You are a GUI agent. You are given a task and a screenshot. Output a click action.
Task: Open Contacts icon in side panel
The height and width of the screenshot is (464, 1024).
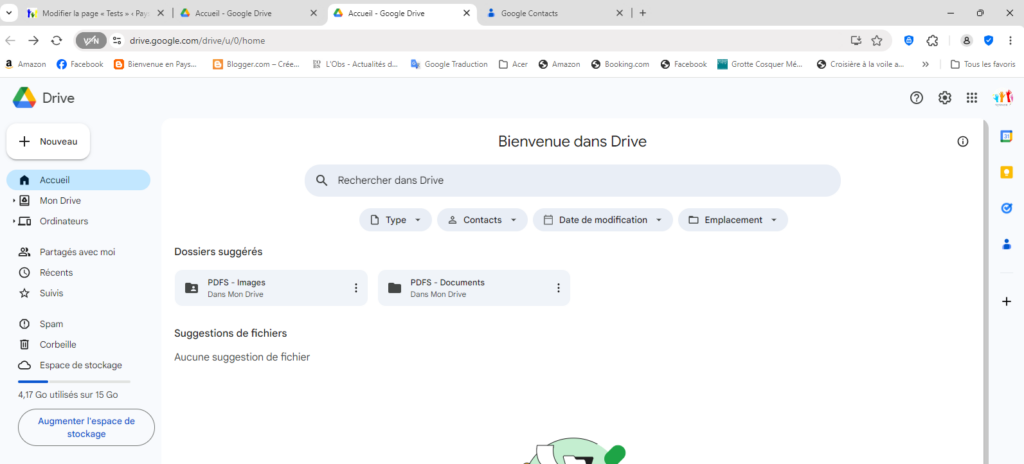[x=1007, y=244]
